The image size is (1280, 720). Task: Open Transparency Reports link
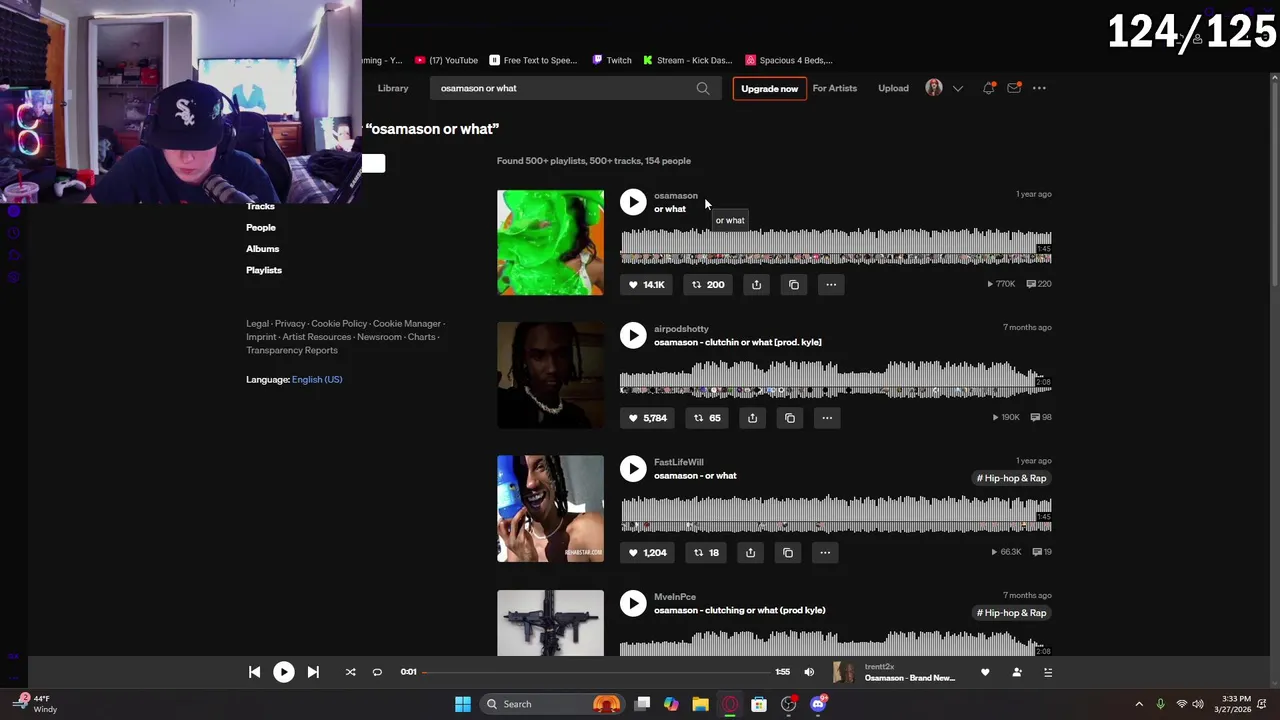pyautogui.click(x=292, y=350)
